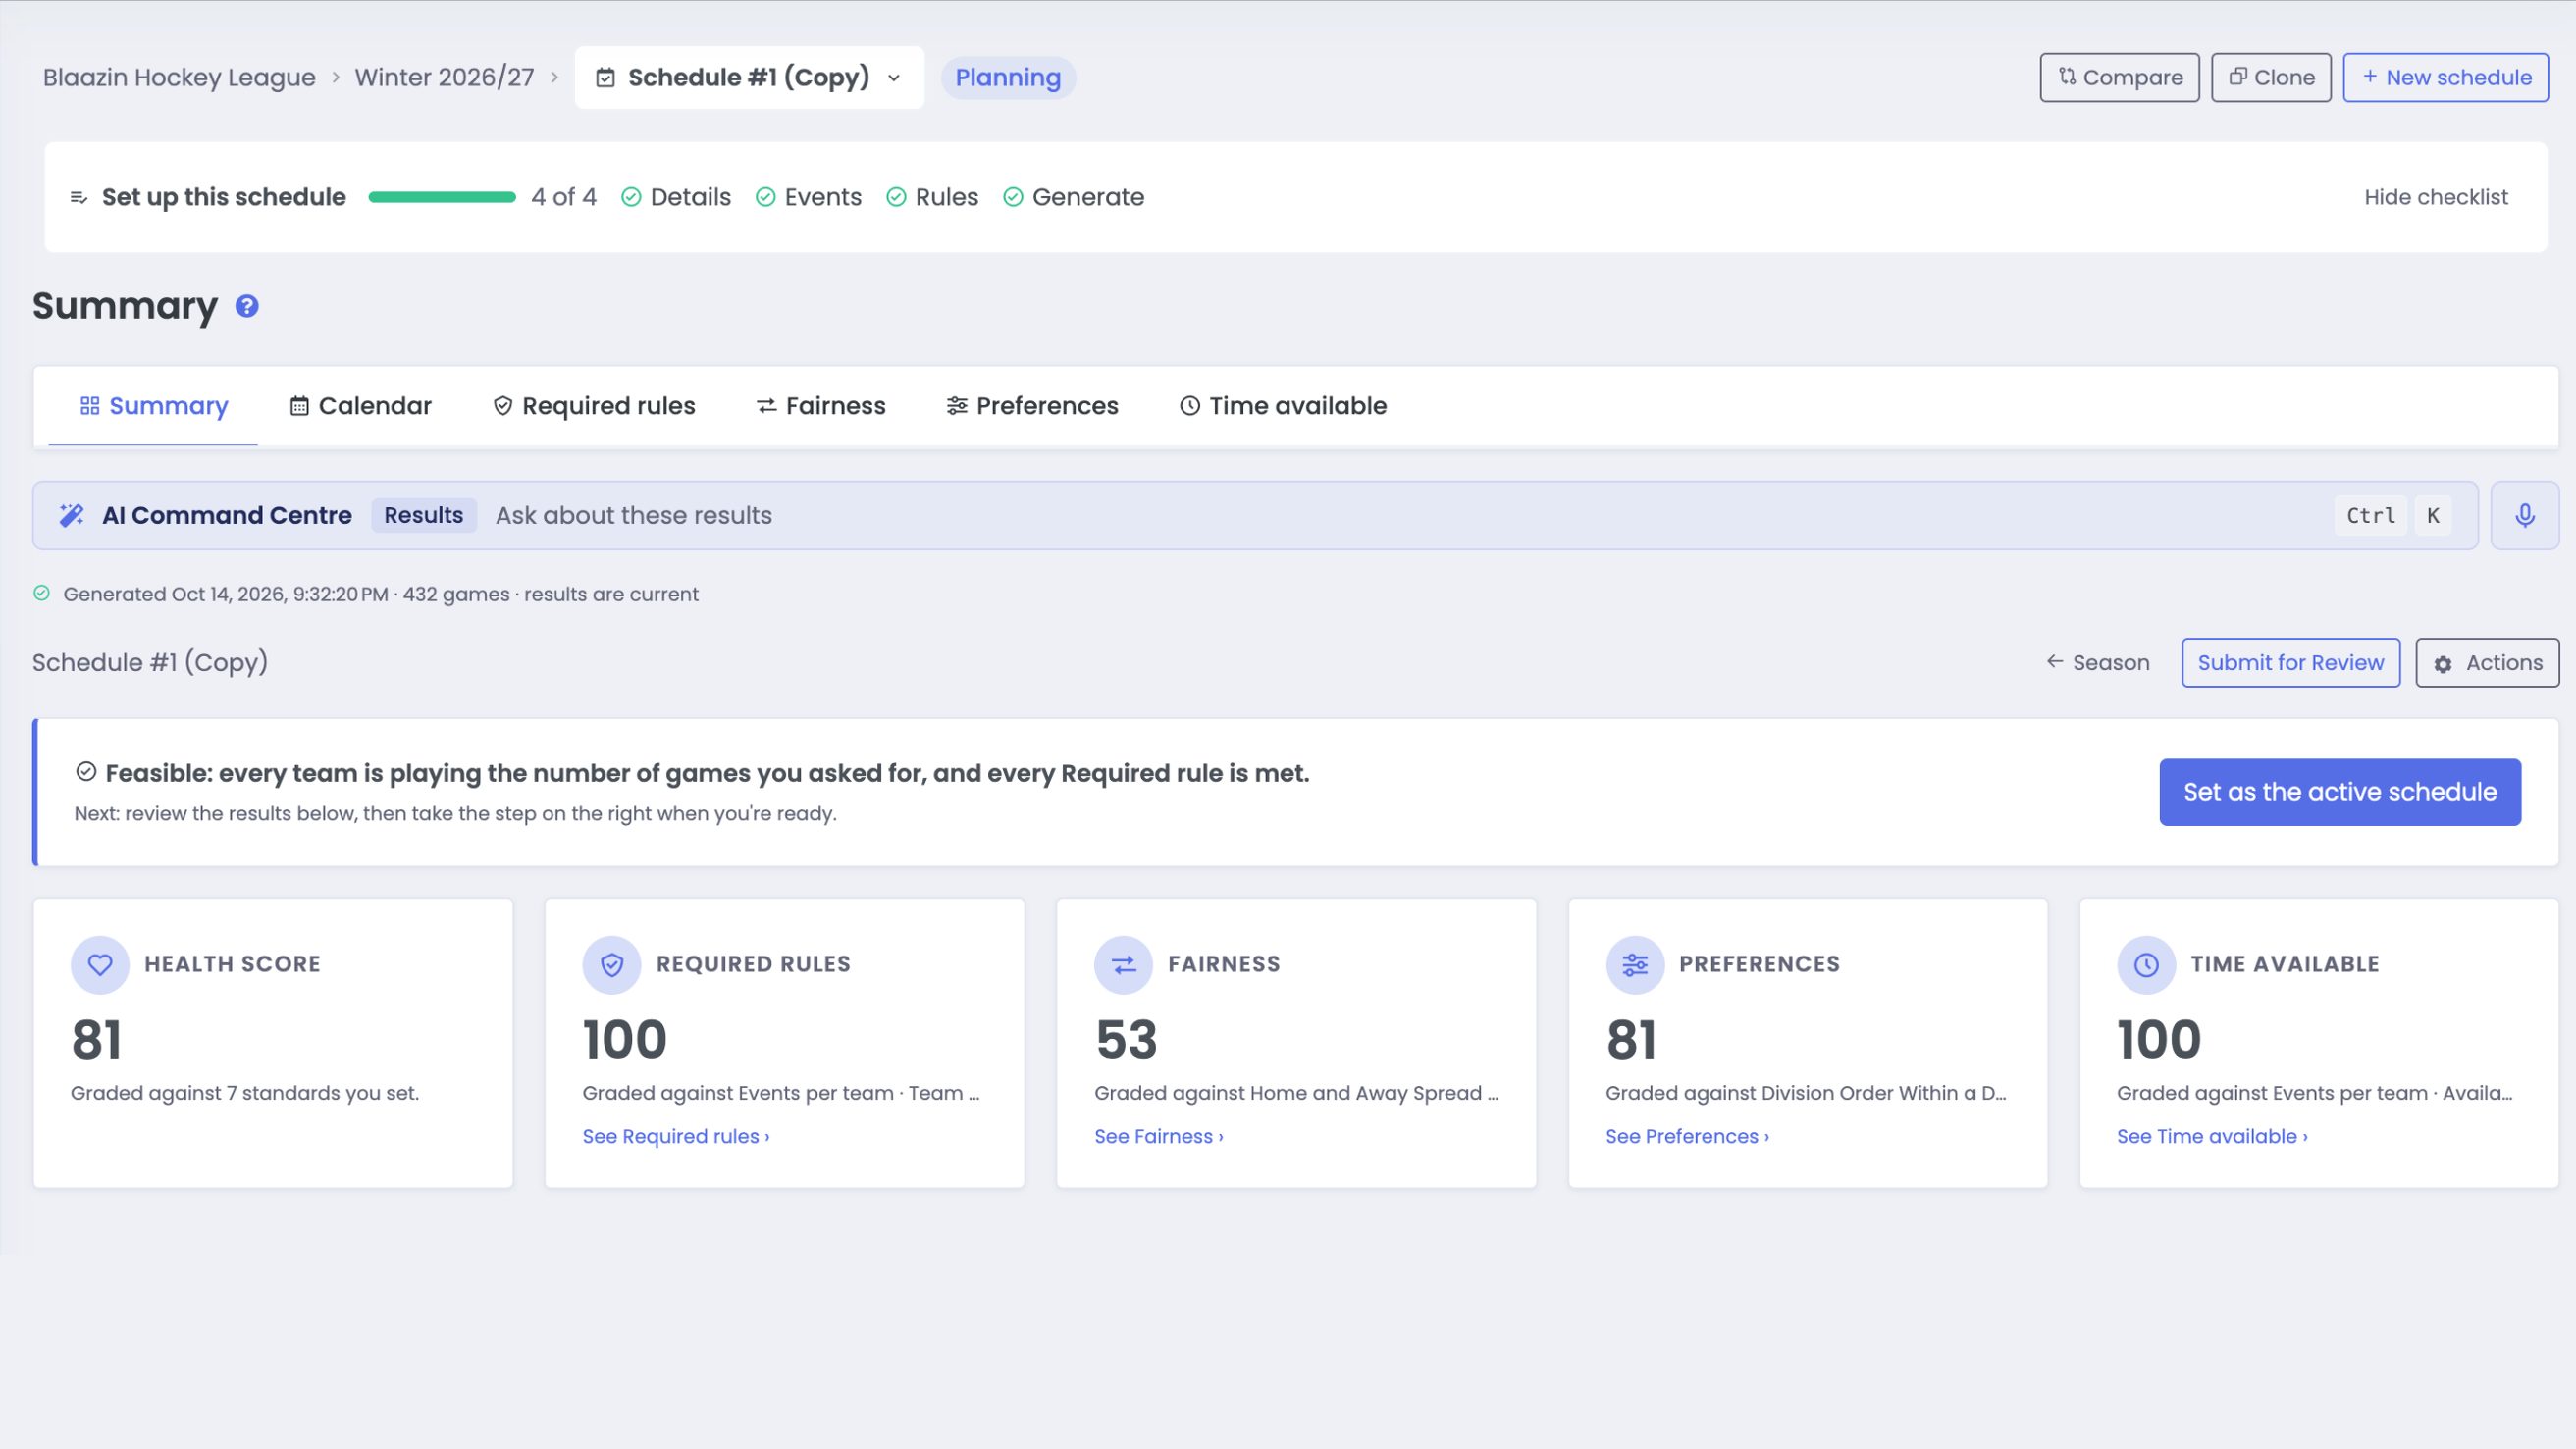
Task: Follow the See Fairness link
Action: coord(1158,1136)
